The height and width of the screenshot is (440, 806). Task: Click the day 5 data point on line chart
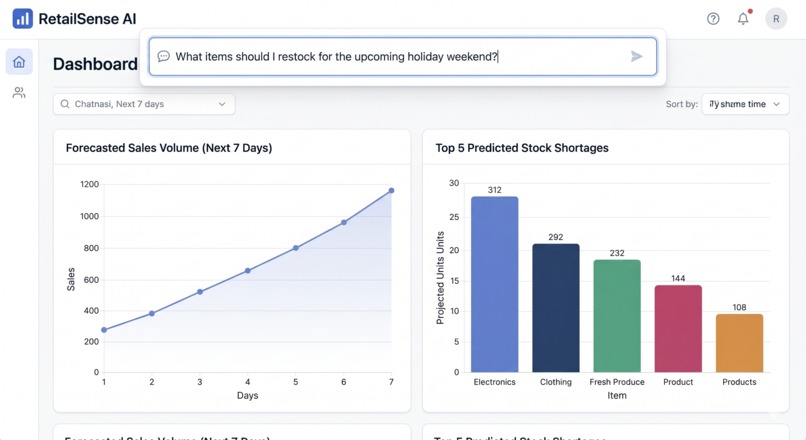pyautogui.click(x=296, y=248)
